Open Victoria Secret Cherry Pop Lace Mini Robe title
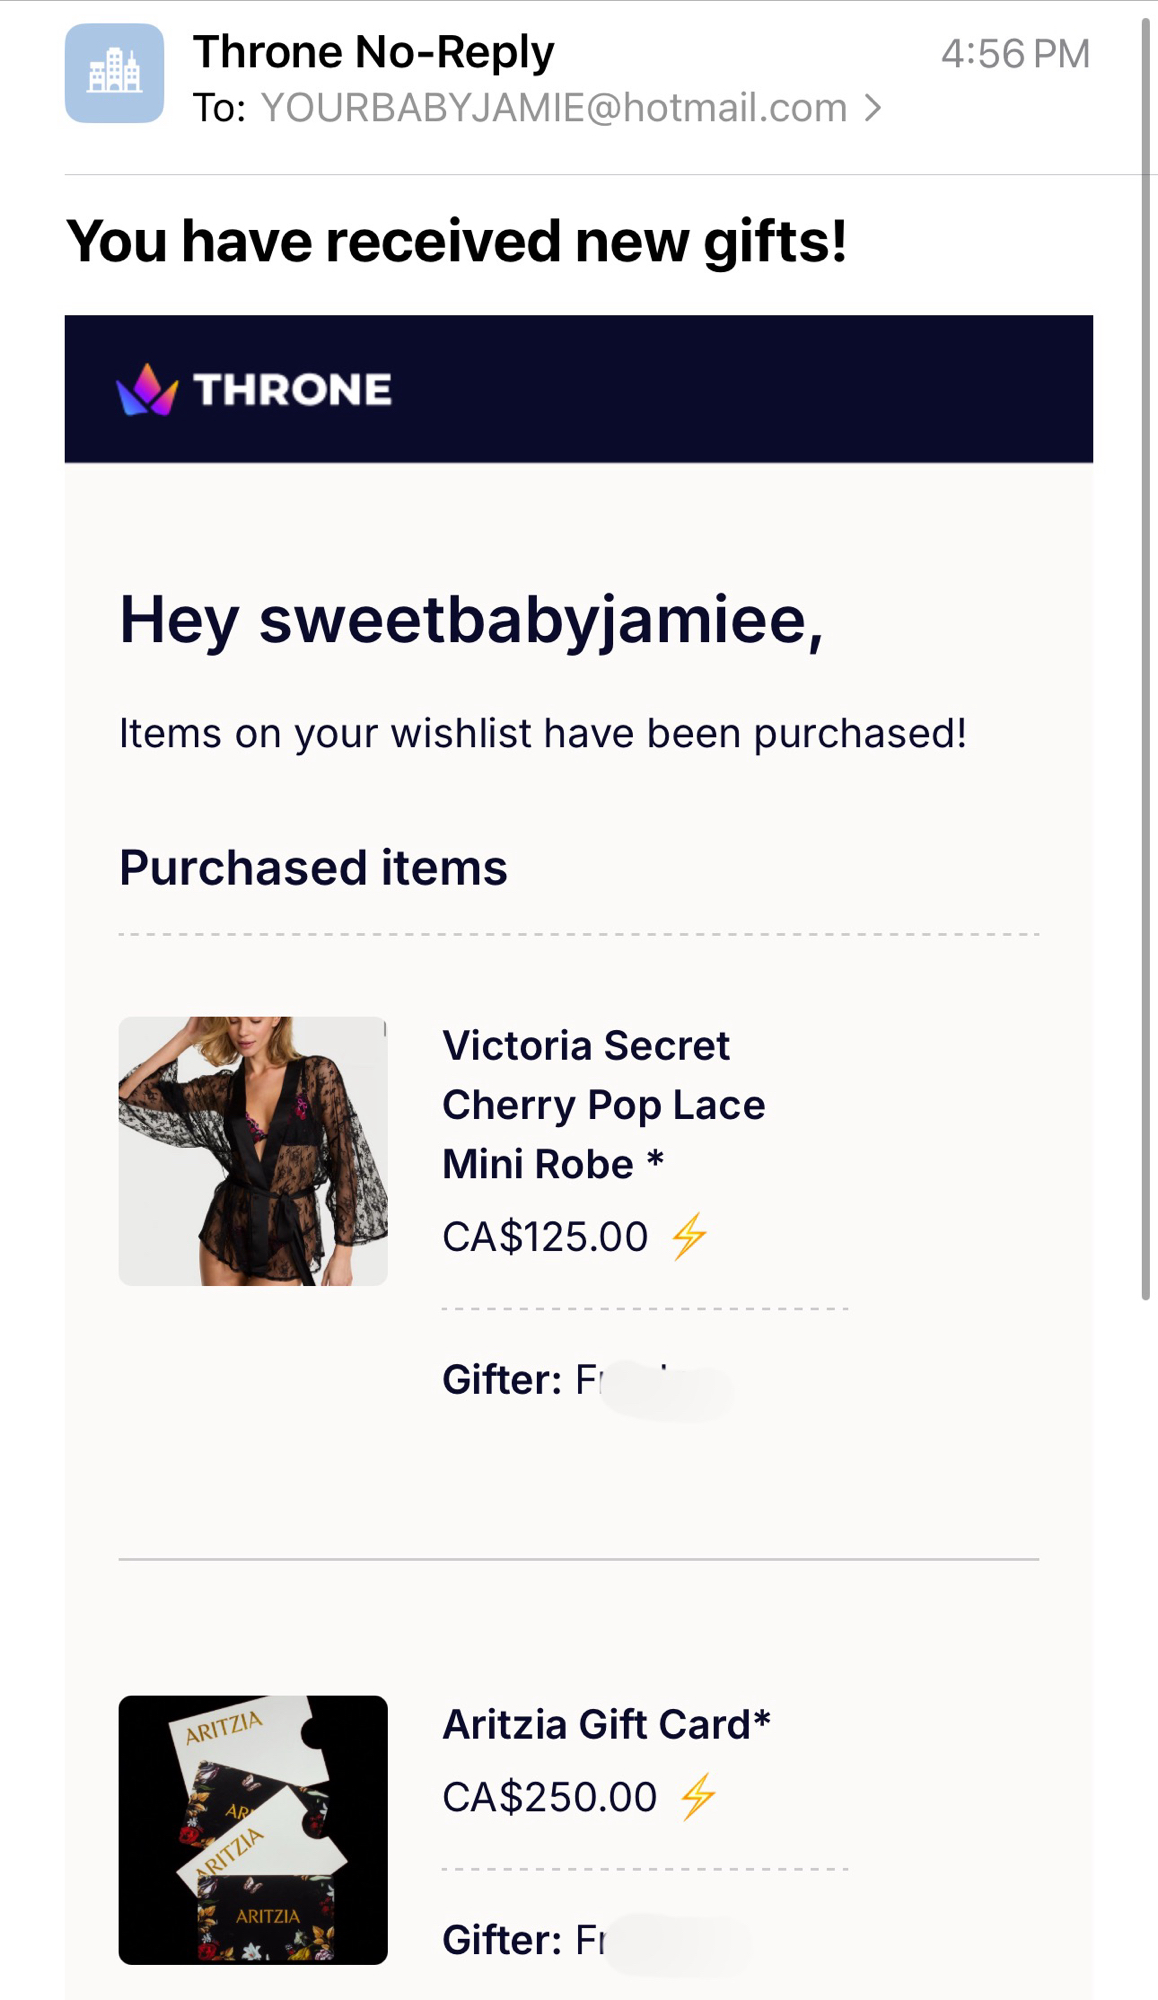1158x2000 pixels. coord(603,1105)
